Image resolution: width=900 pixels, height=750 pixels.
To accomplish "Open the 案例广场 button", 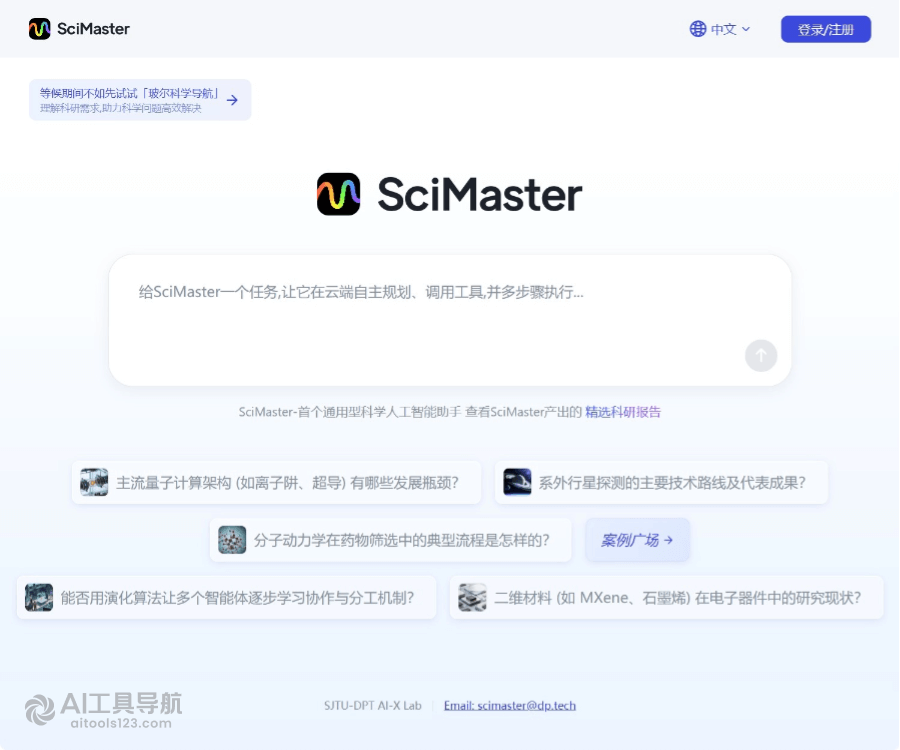I will click(x=637, y=540).
